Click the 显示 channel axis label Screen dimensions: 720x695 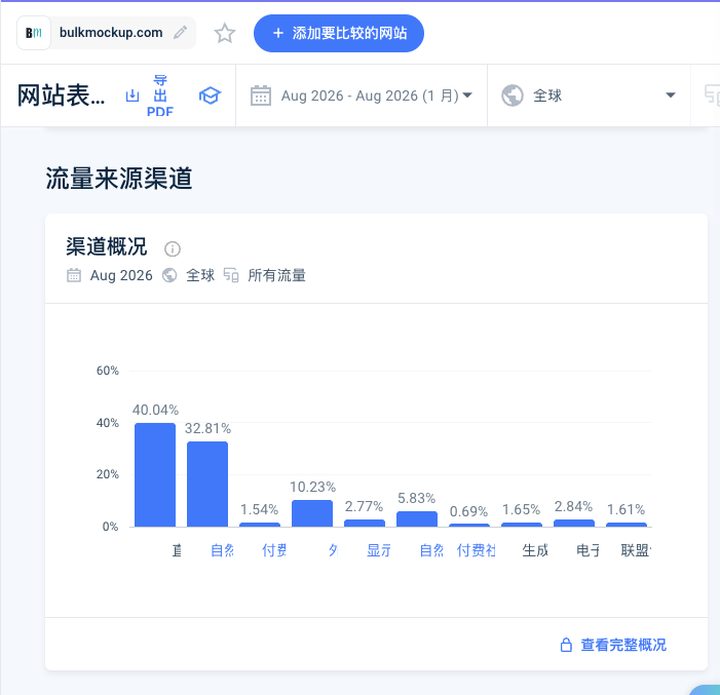[x=379, y=550]
